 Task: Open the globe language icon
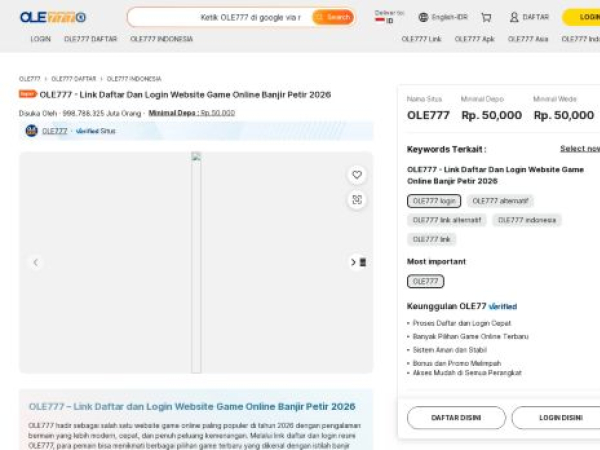[x=423, y=17]
